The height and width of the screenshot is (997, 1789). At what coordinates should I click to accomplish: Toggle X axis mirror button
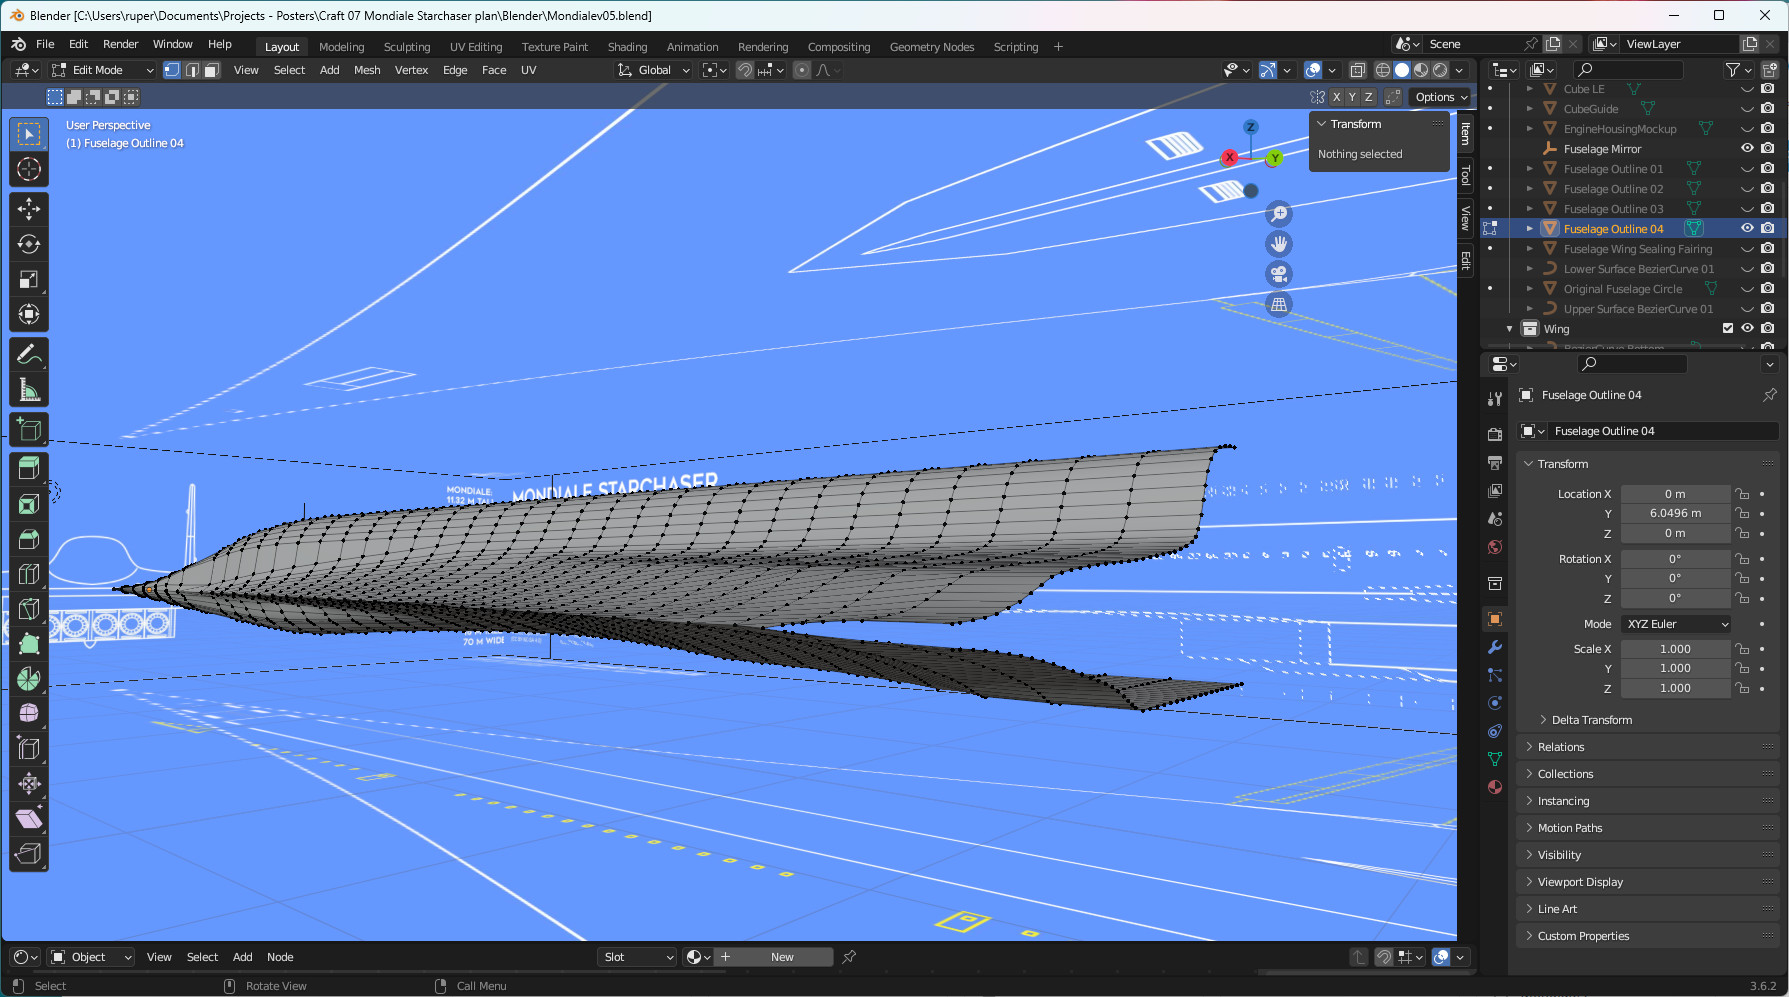tap(1336, 97)
